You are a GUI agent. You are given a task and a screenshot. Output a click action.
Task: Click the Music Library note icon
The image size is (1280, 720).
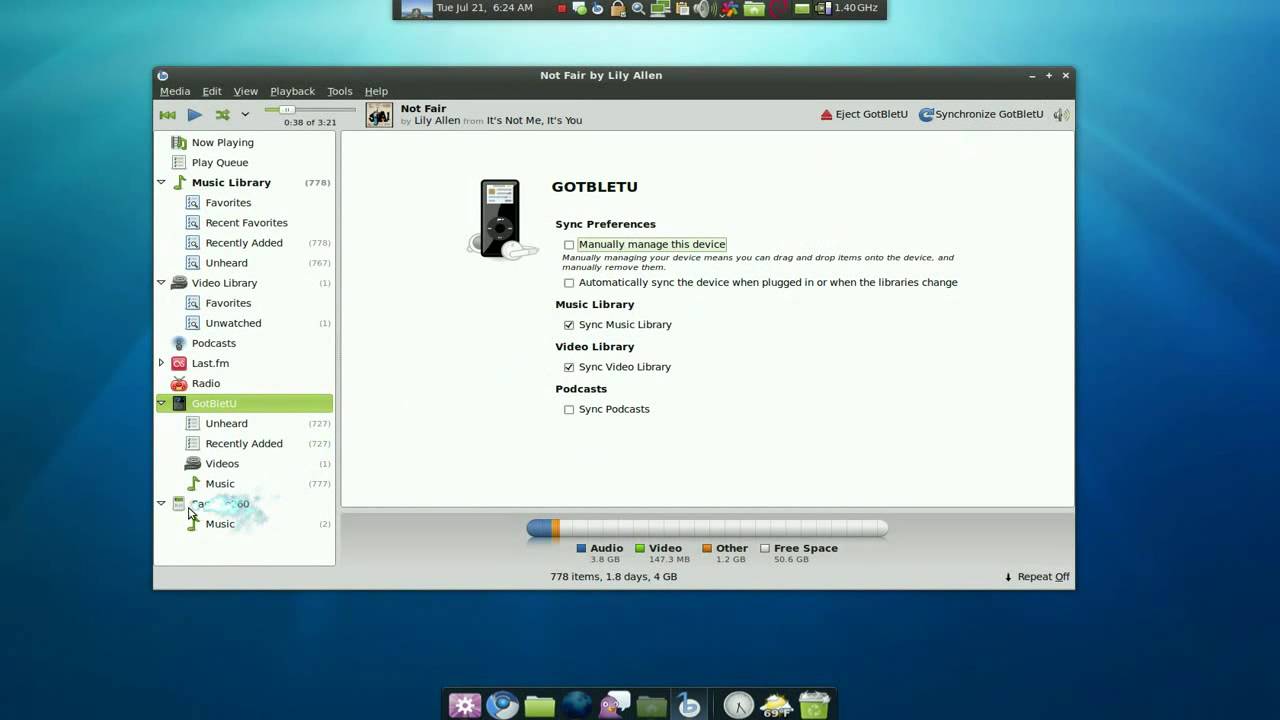(180, 183)
